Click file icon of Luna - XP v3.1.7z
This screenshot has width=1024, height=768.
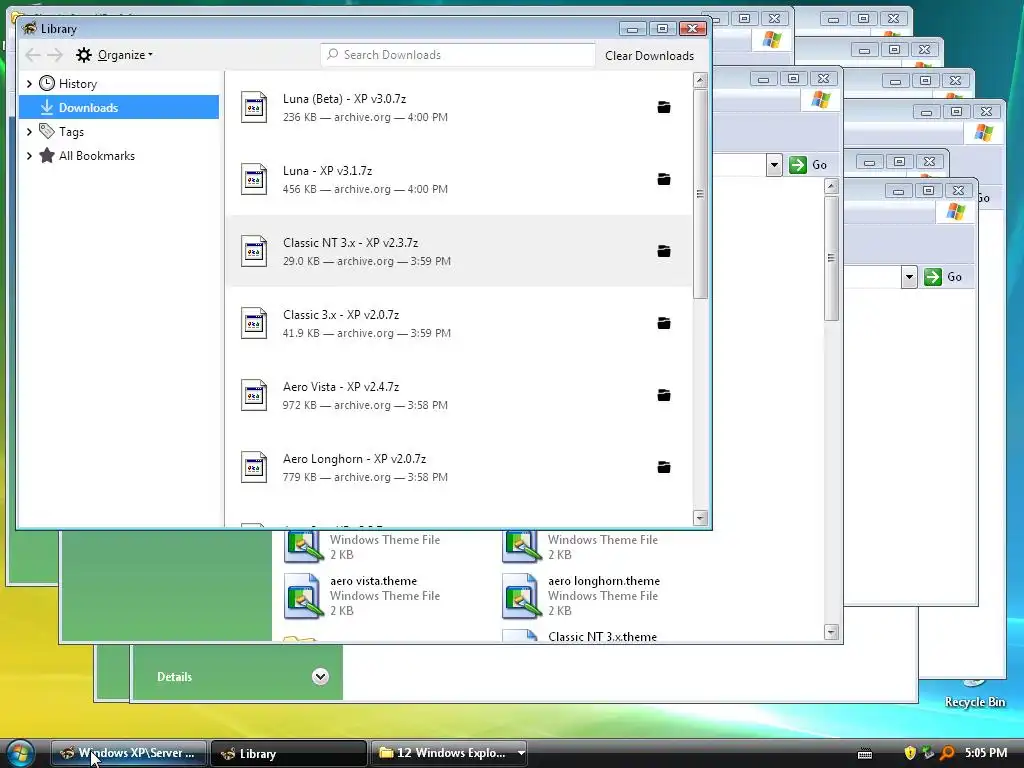pyautogui.click(x=254, y=179)
